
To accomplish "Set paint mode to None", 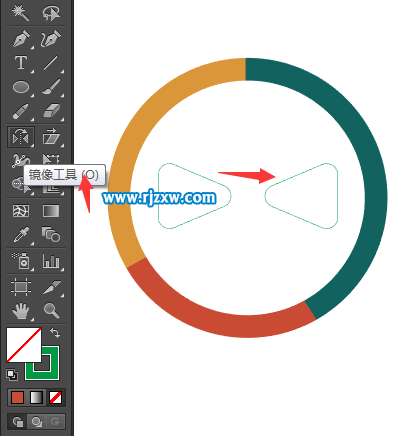I will point(55,397).
